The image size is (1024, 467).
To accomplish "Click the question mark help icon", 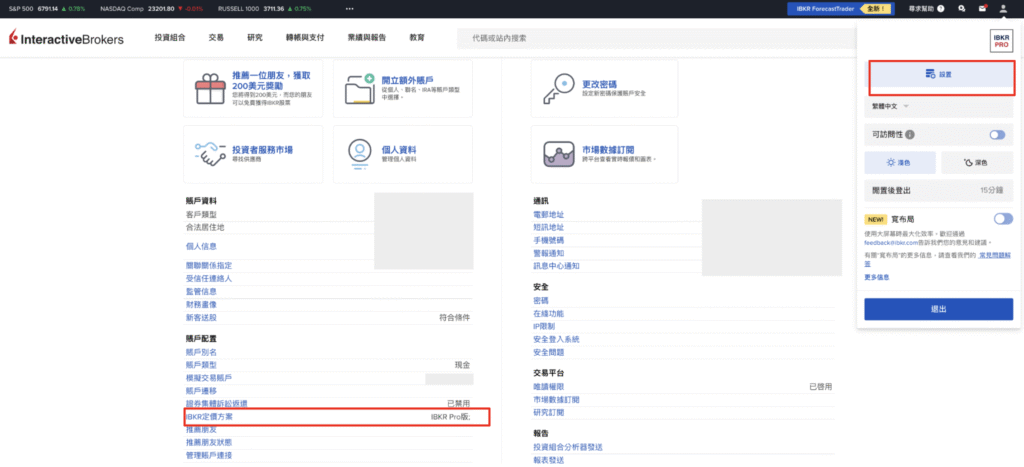I will (940, 9).
